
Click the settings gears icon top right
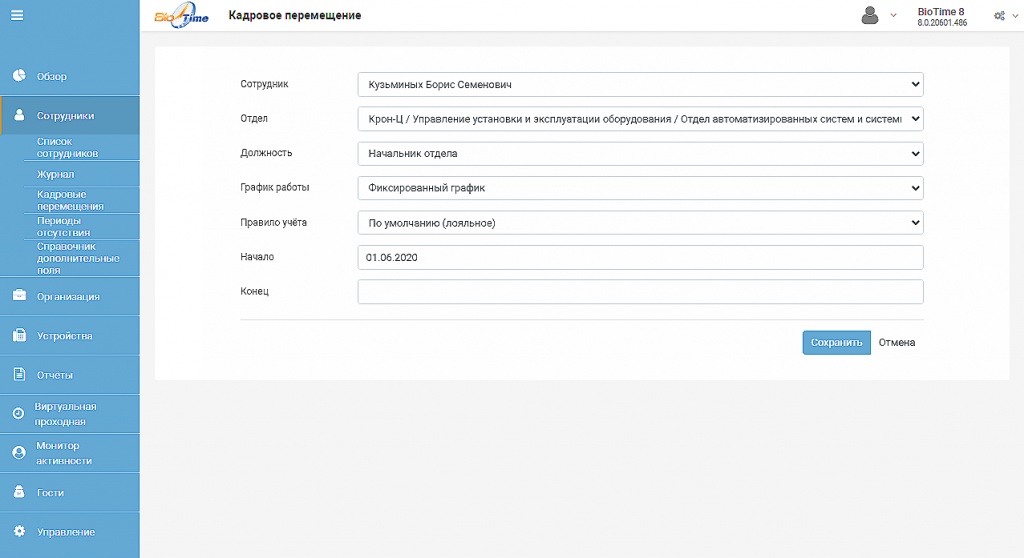(x=999, y=16)
